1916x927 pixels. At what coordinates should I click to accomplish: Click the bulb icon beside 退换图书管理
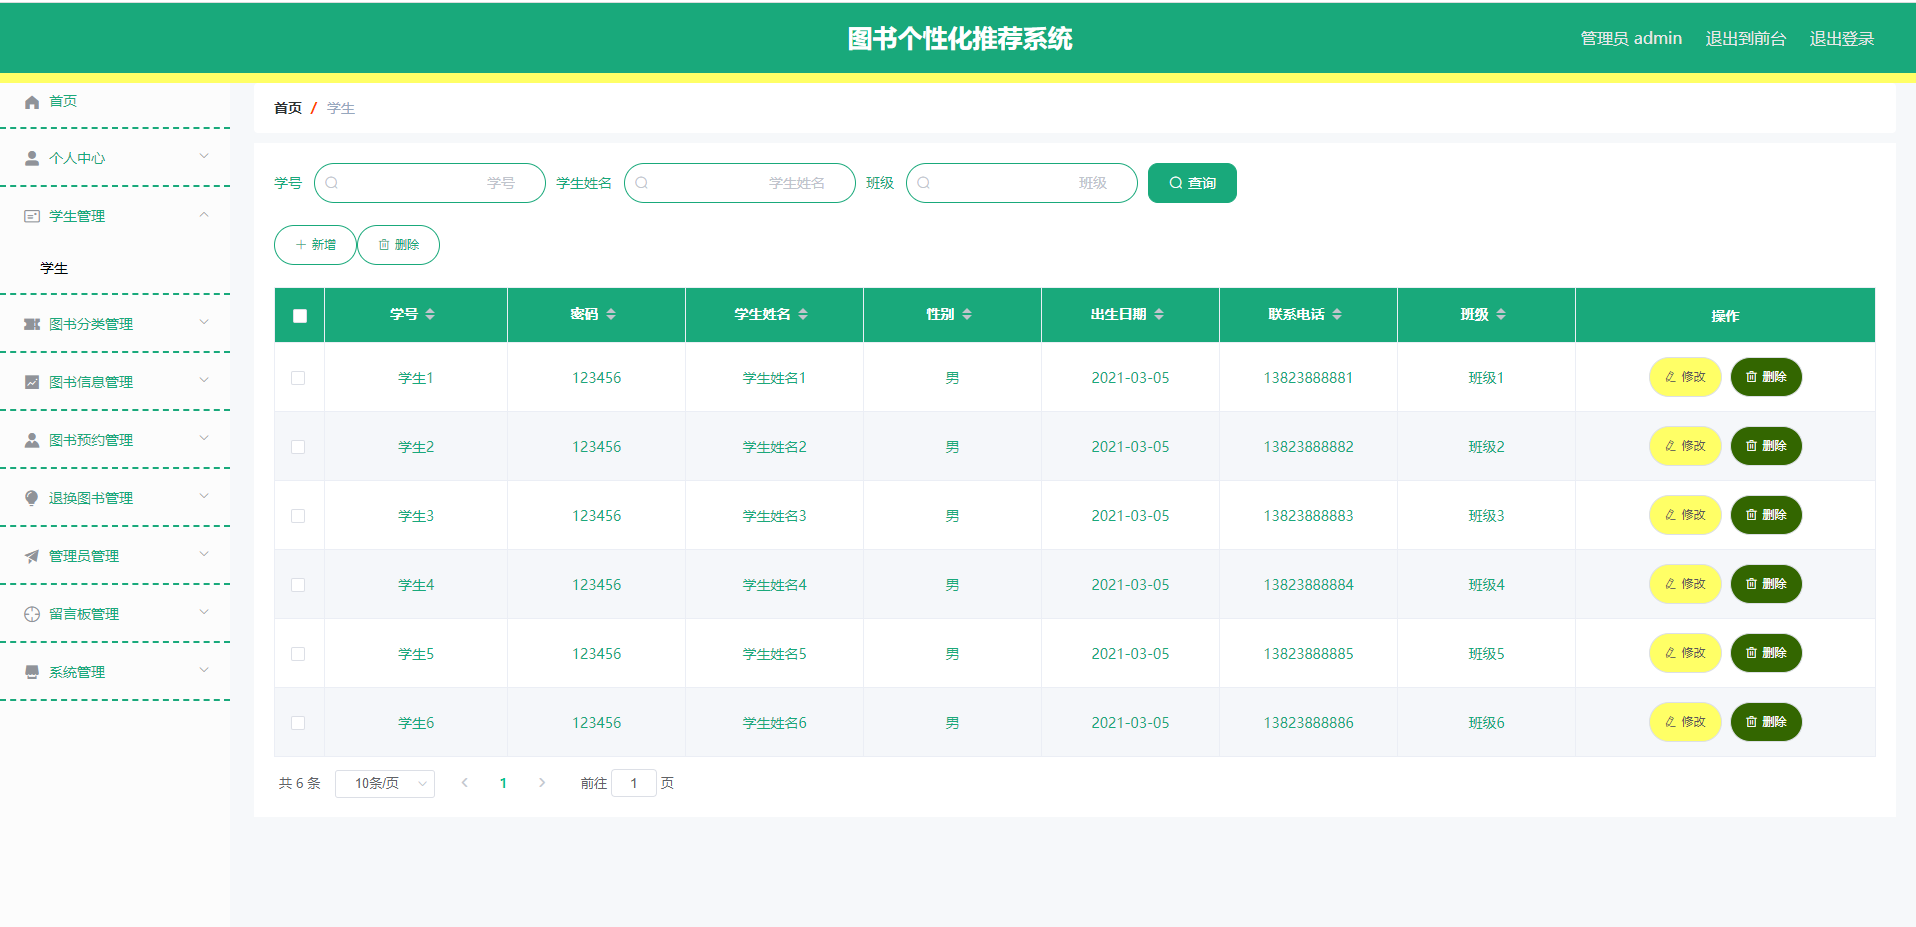point(32,498)
